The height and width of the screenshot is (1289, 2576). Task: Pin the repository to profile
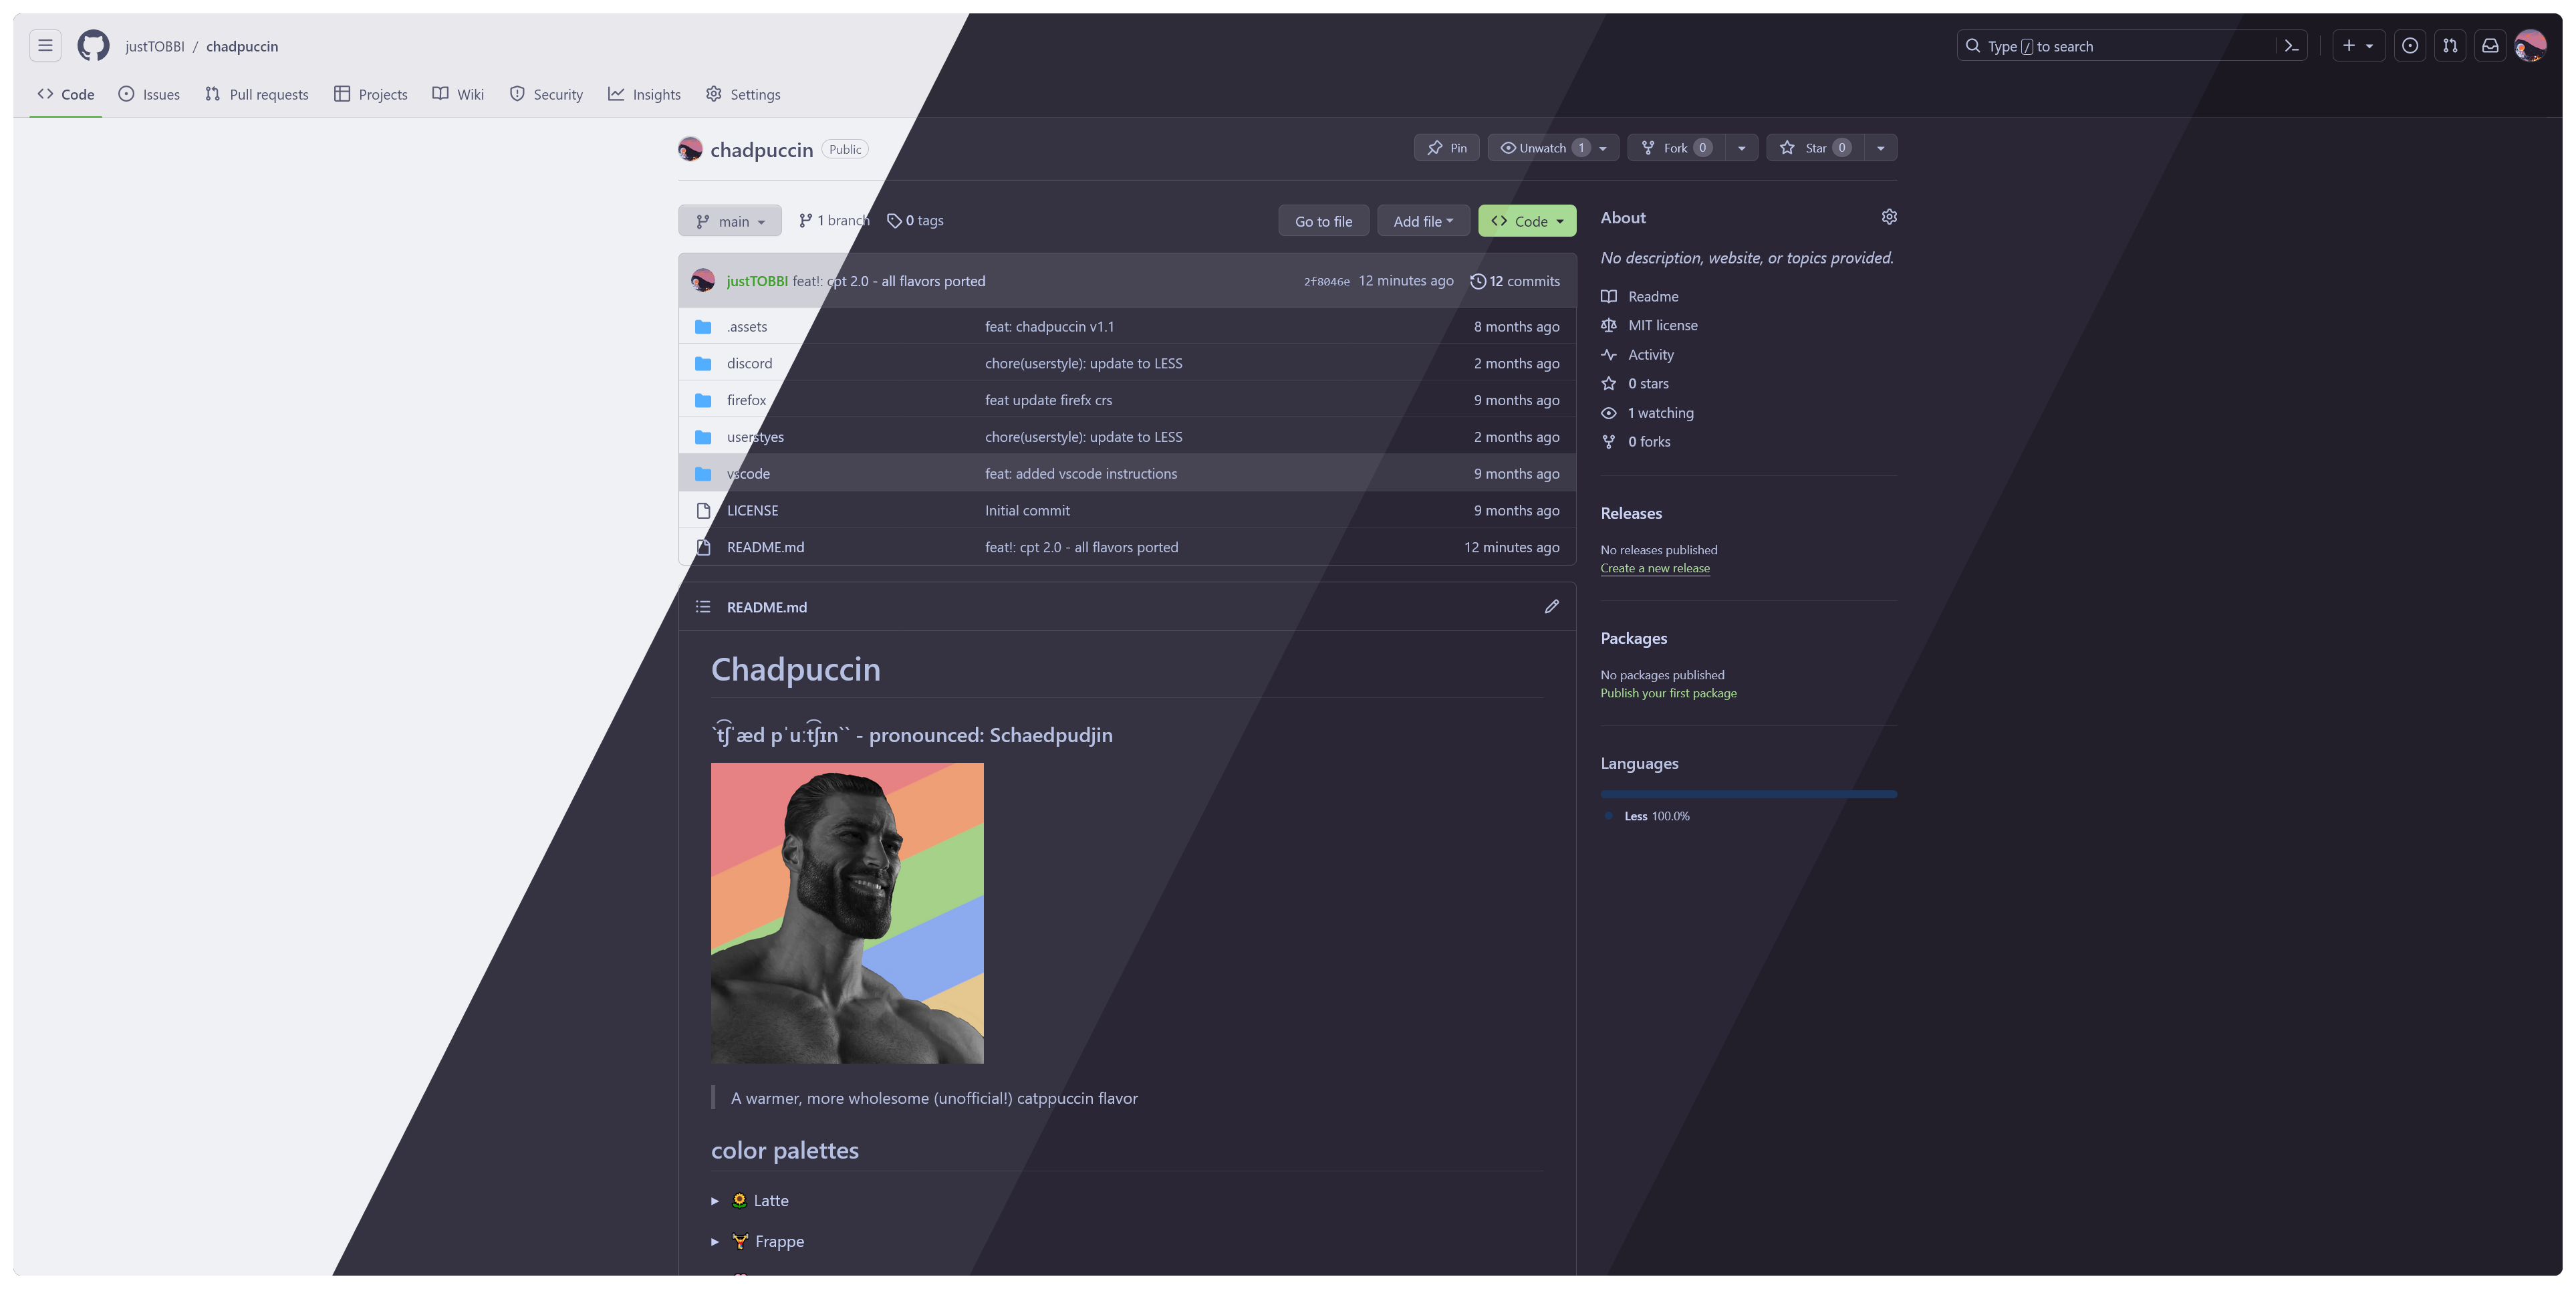click(1446, 148)
